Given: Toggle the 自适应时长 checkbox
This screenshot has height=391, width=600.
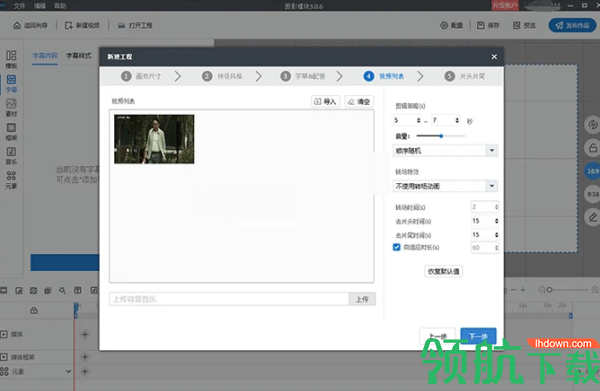Looking at the screenshot, I should click(x=396, y=247).
